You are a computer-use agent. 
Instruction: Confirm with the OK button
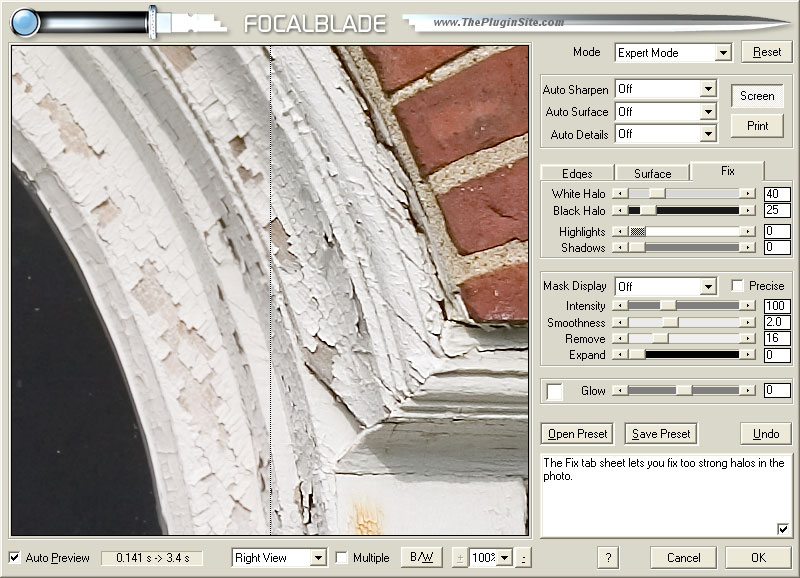point(758,558)
